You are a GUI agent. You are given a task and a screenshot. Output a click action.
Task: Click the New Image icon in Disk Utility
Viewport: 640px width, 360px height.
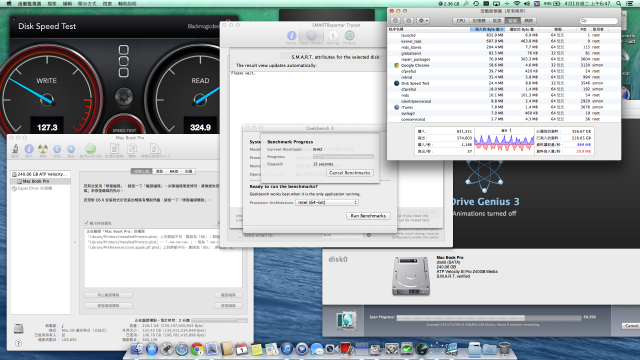(x=114, y=150)
